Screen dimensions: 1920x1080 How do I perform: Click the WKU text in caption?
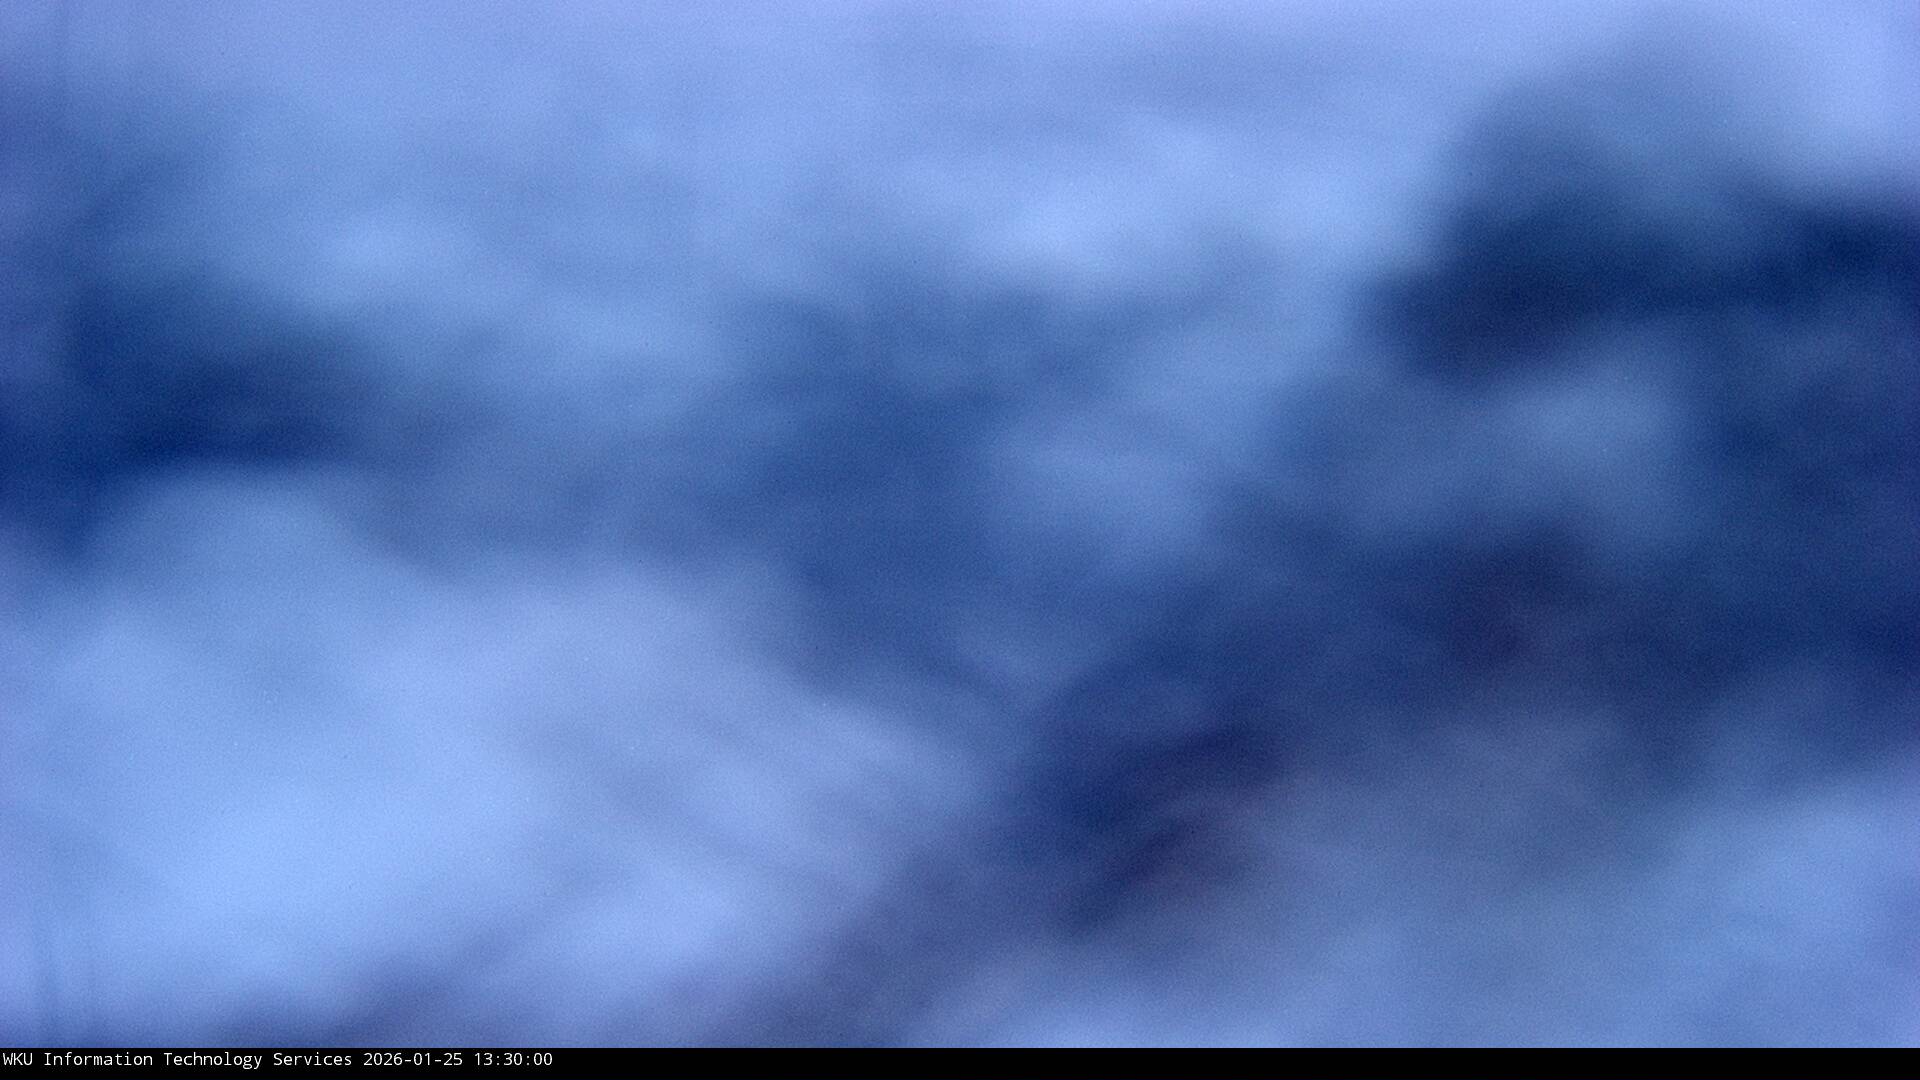point(17,1060)
